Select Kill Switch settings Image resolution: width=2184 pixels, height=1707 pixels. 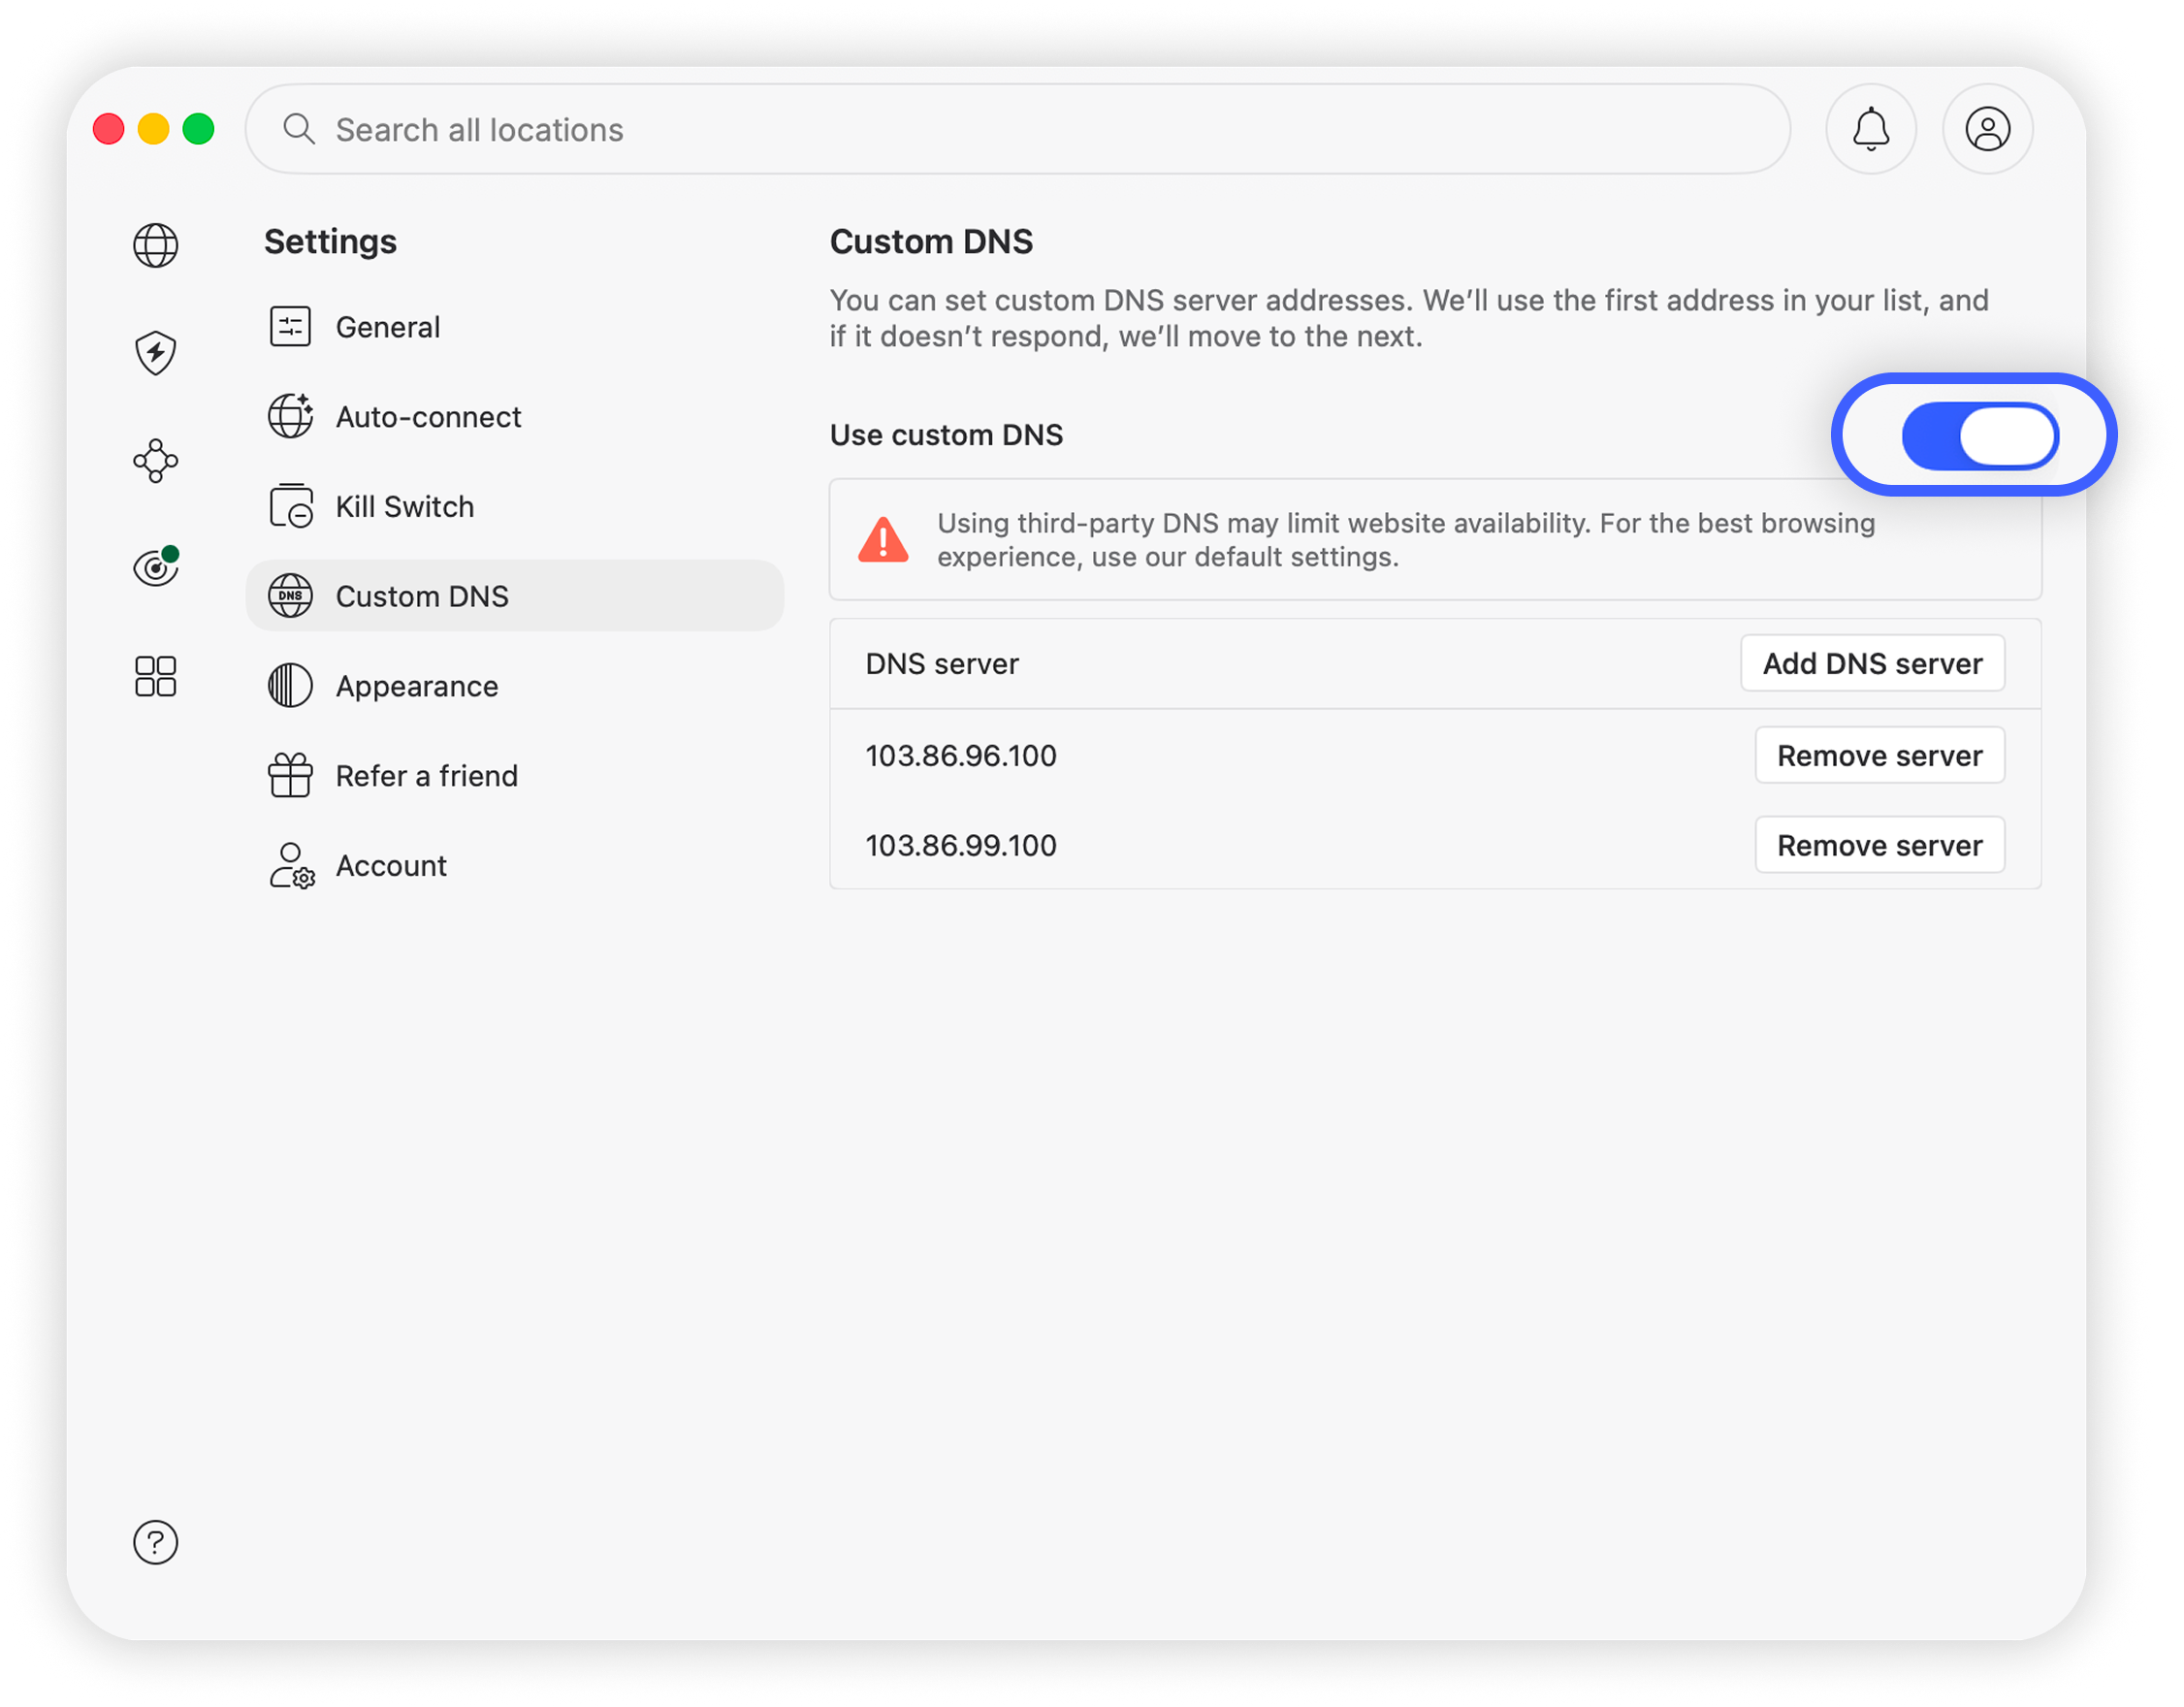pos(515,507)
